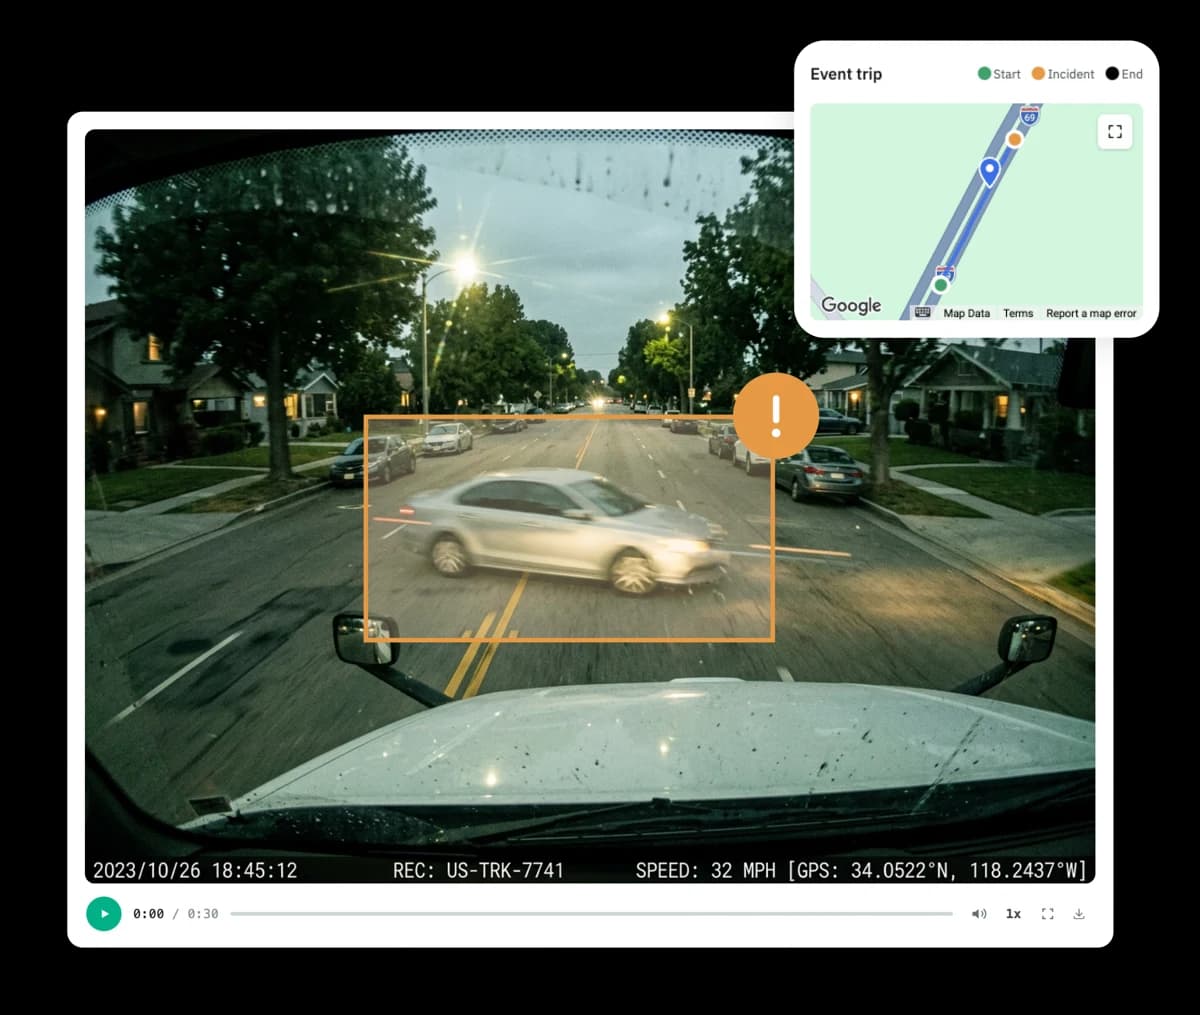The image size is (1200, 1015).
Task: Enter fullscreen on the video player
Action: (x=1048, y=914)
